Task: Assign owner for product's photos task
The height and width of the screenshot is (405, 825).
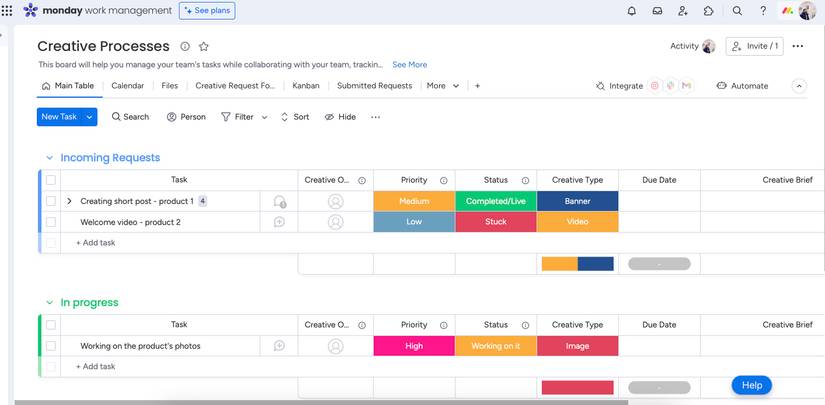Action: [336, 346]
